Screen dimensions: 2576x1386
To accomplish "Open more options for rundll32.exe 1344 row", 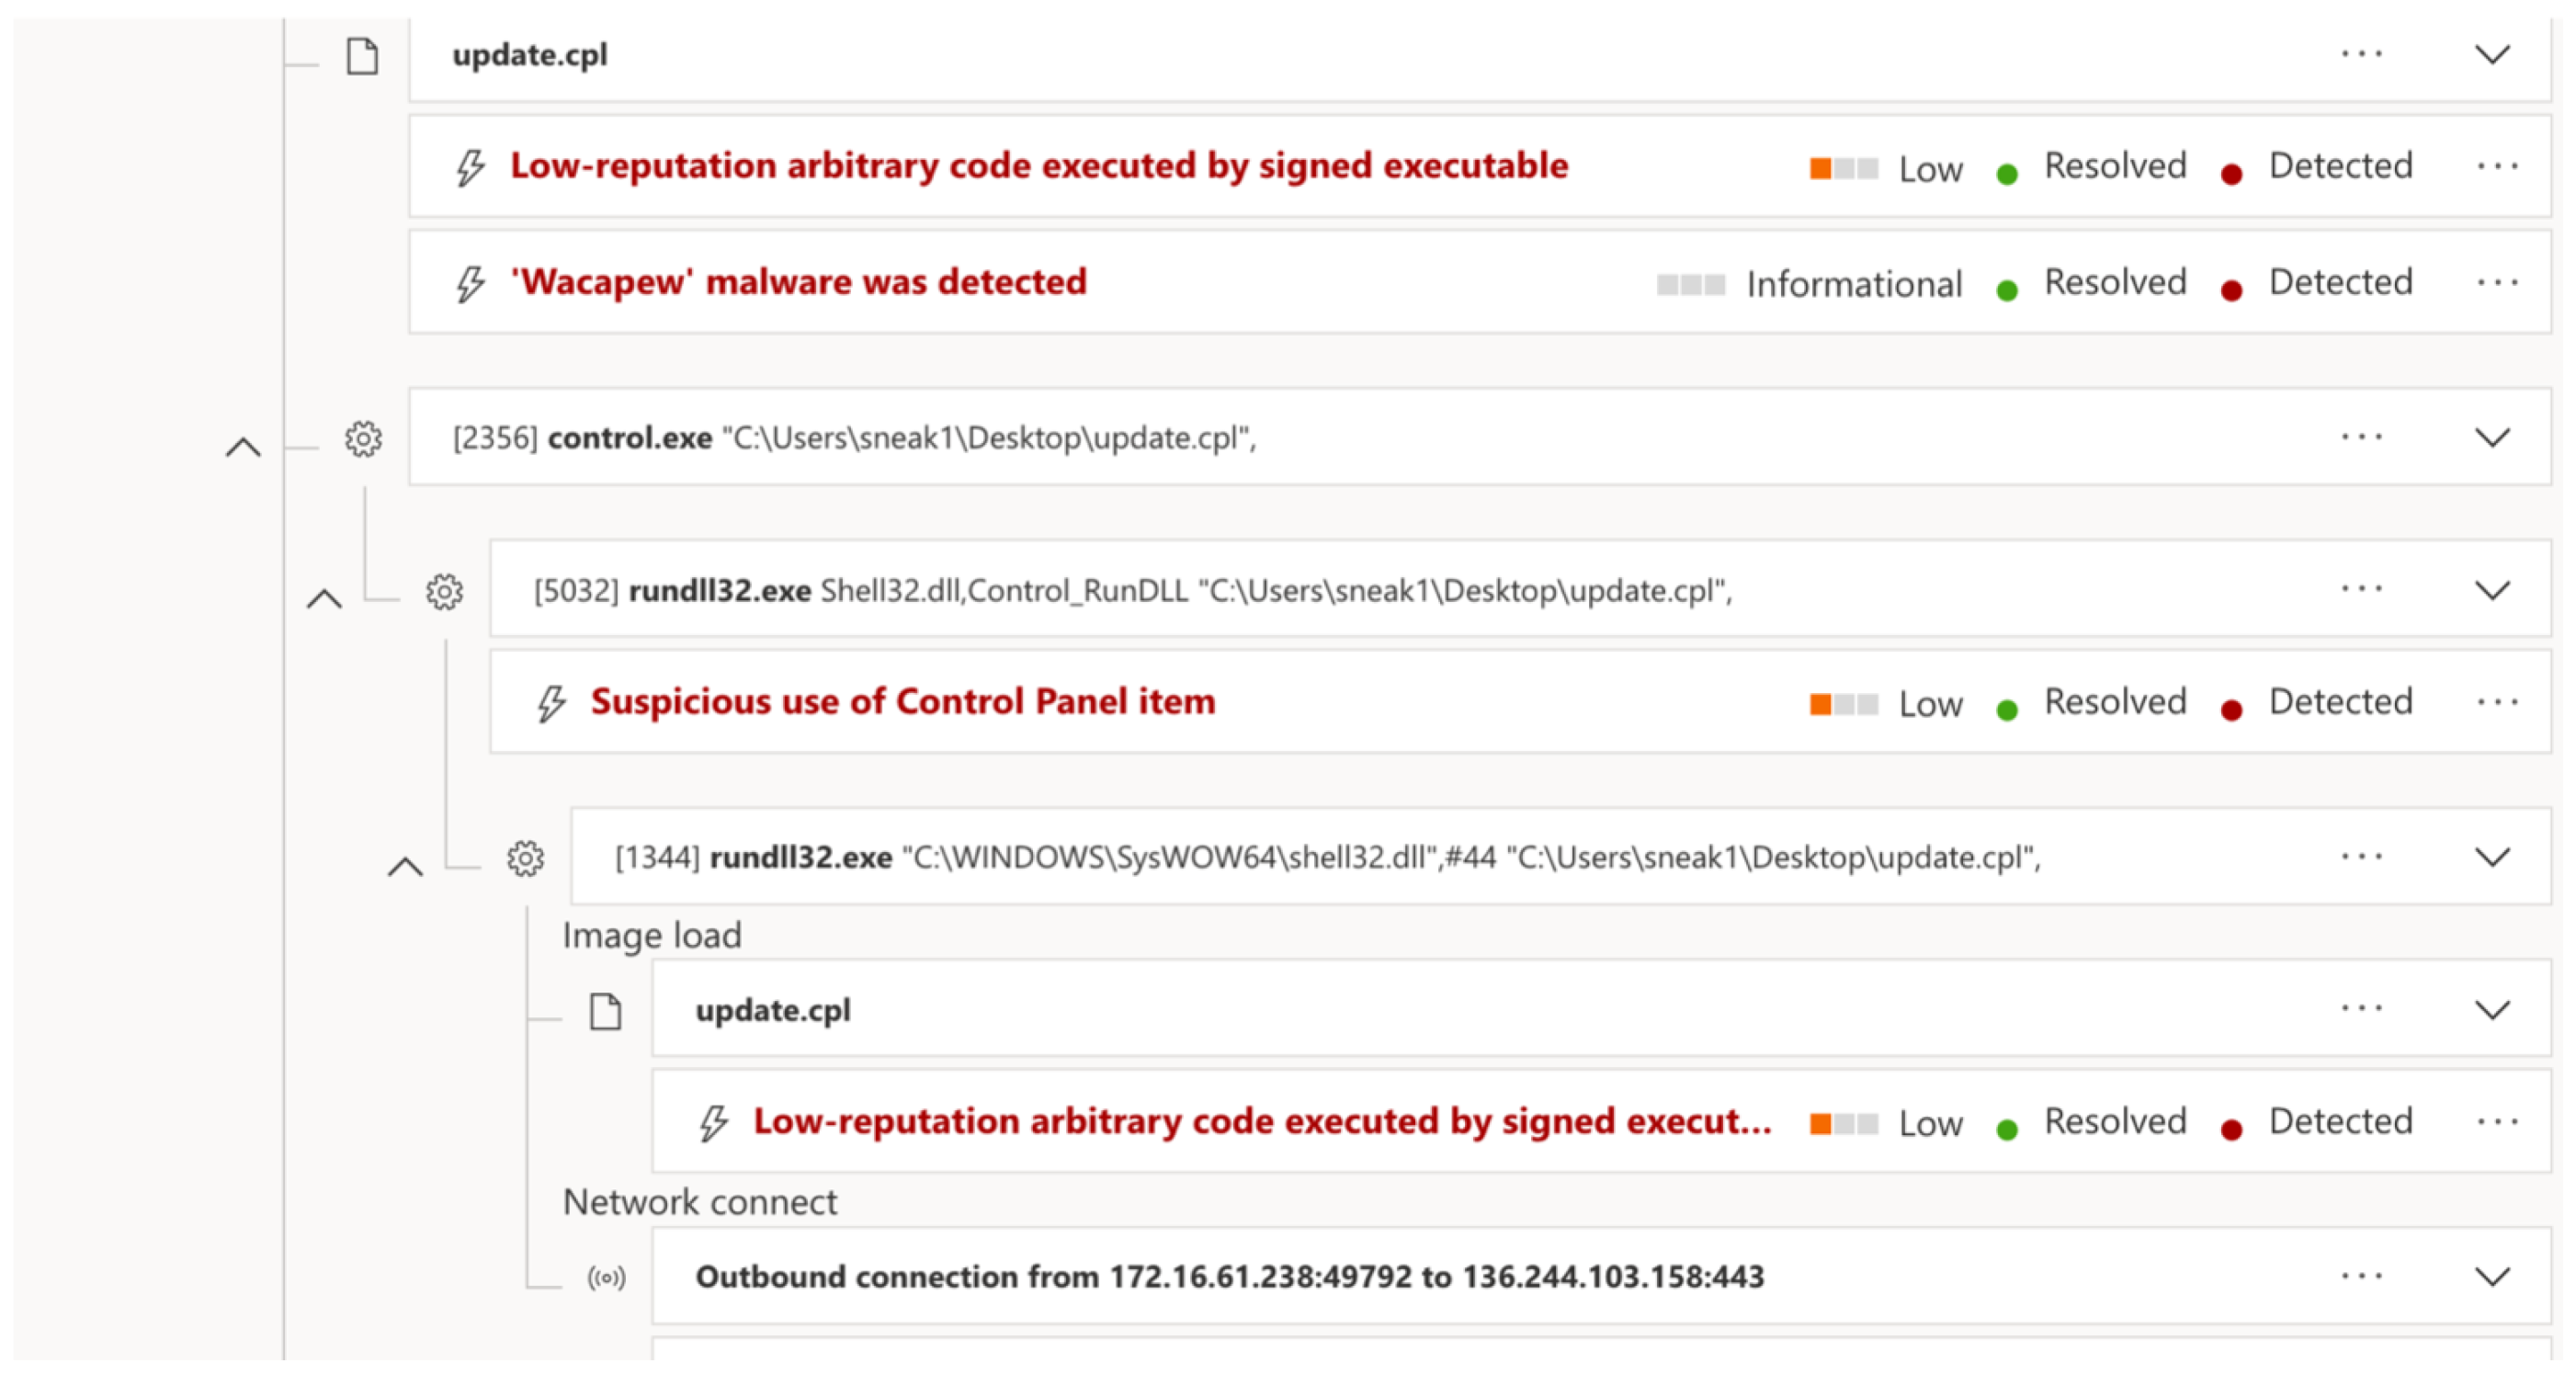I will (x=2361, y=857).
